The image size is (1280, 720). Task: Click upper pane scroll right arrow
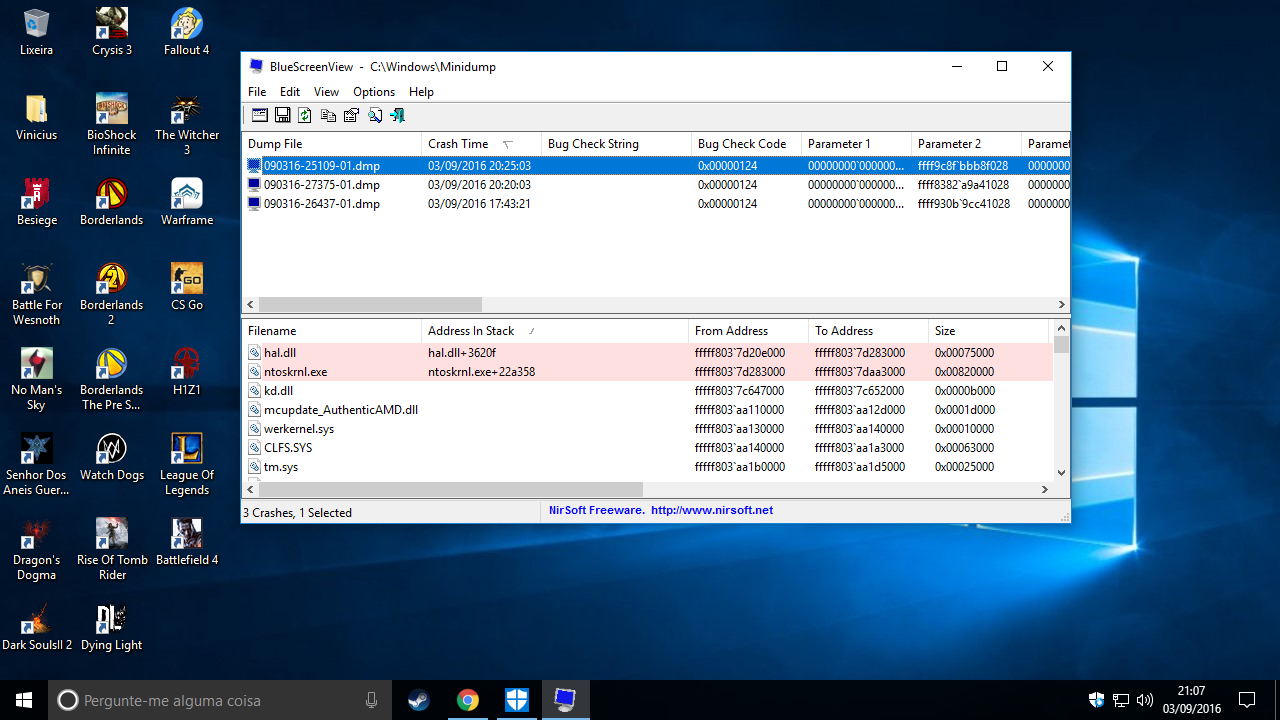(x=1062, y=304)
